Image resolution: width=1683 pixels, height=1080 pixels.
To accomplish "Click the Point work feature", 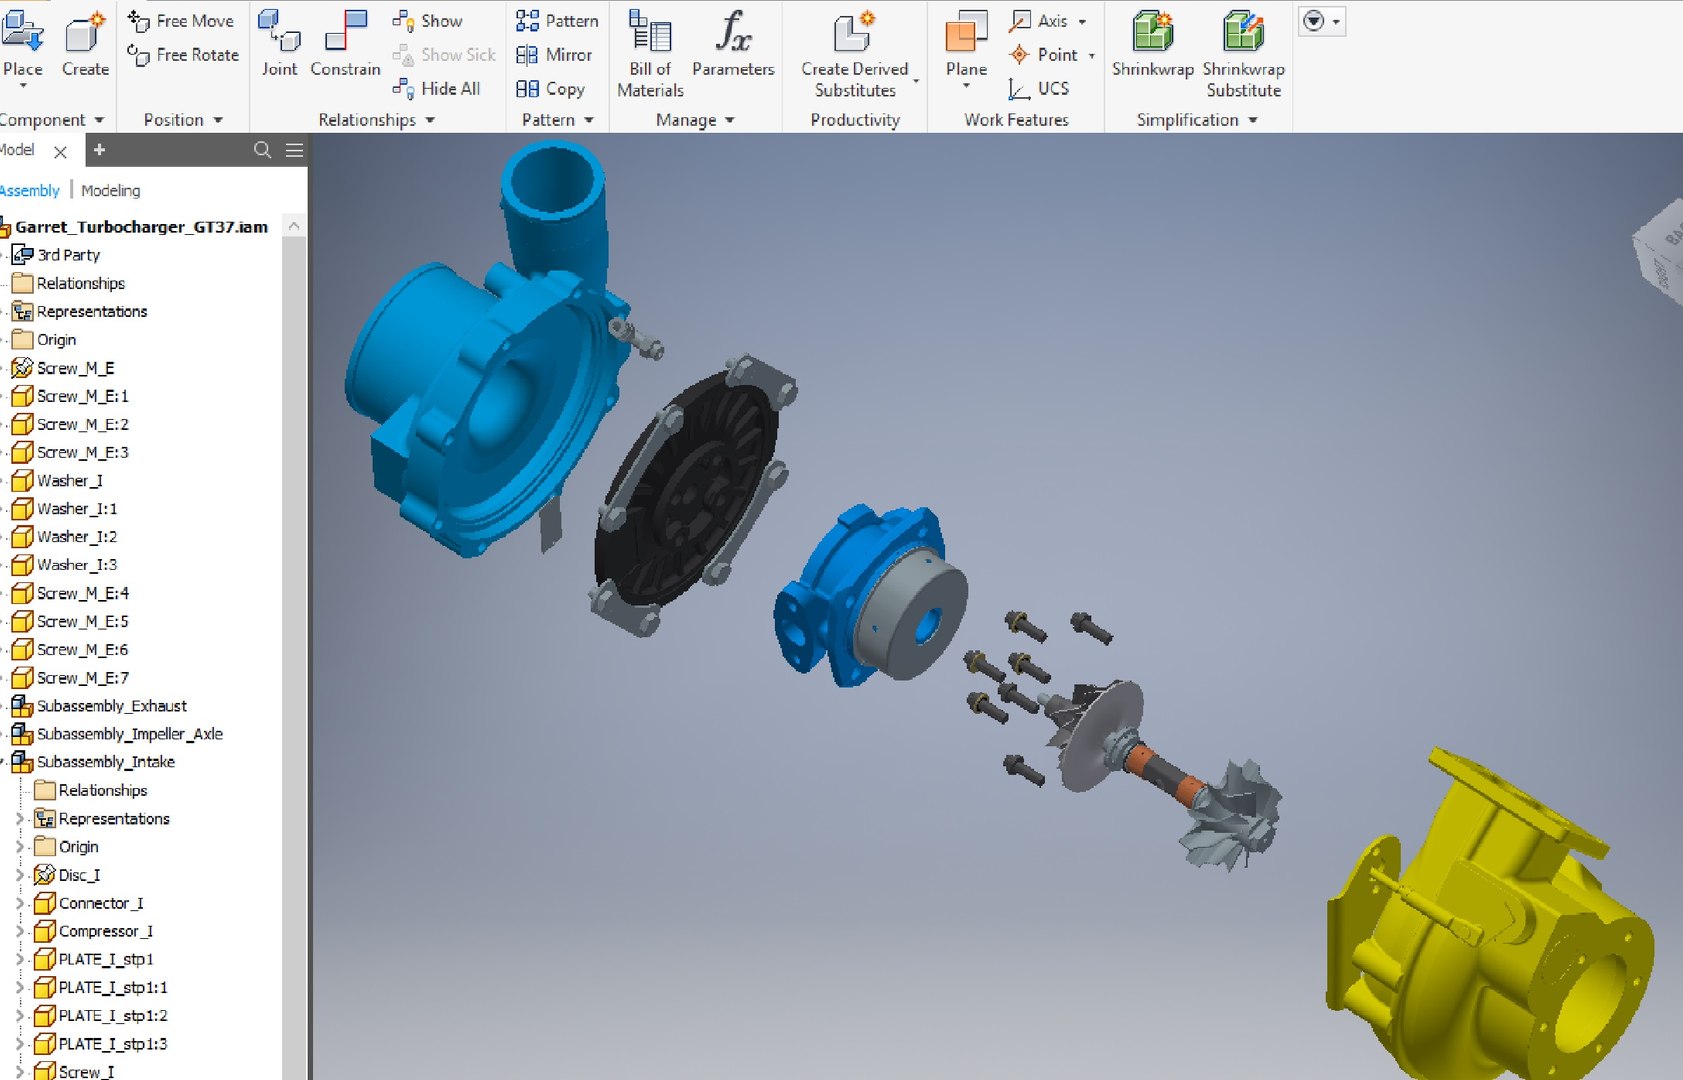I will (x=1043, y=54).
